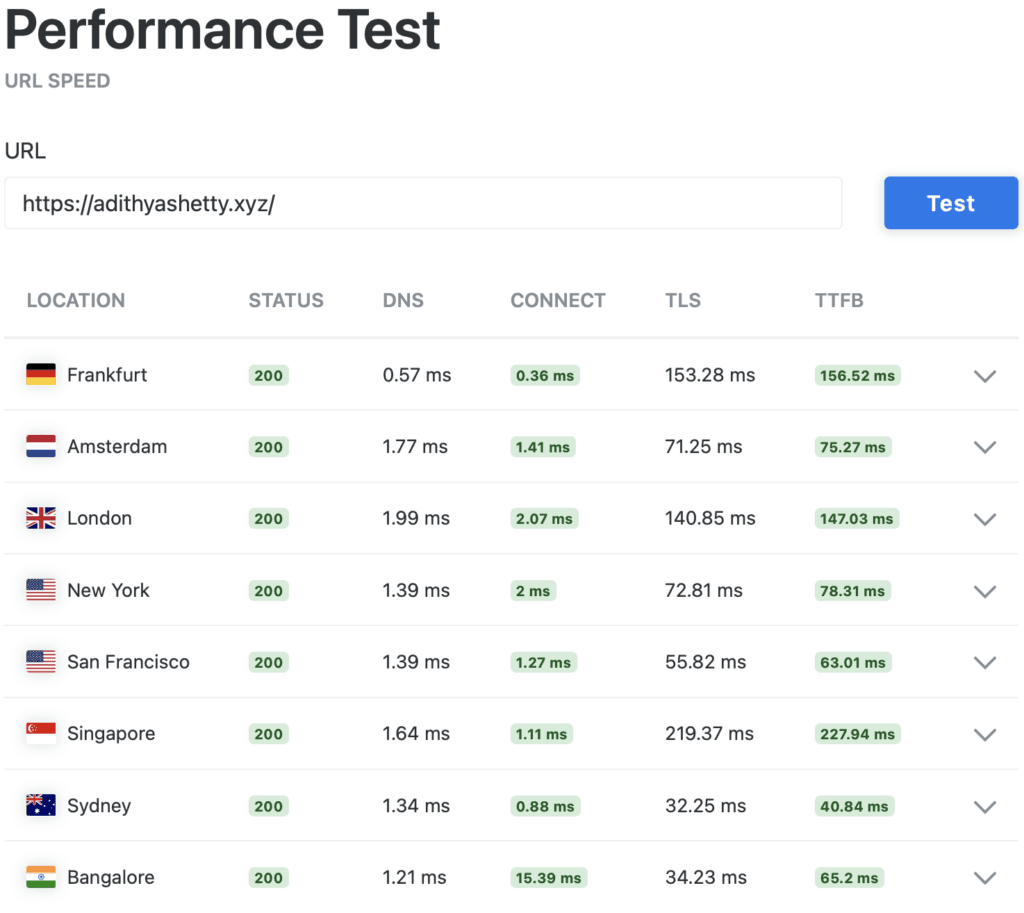
Task: Expand the Sydney row chevron
Action: (984, 807)
